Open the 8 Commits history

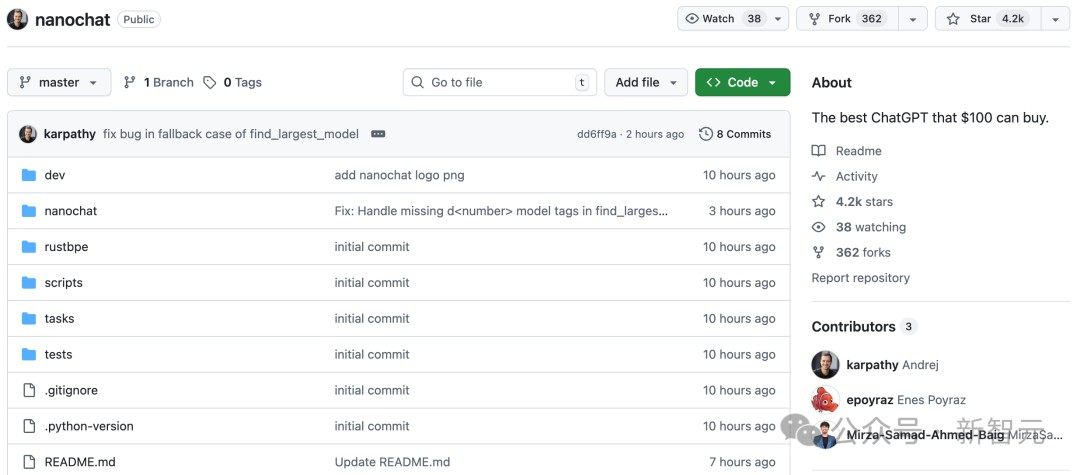[735, 134]
